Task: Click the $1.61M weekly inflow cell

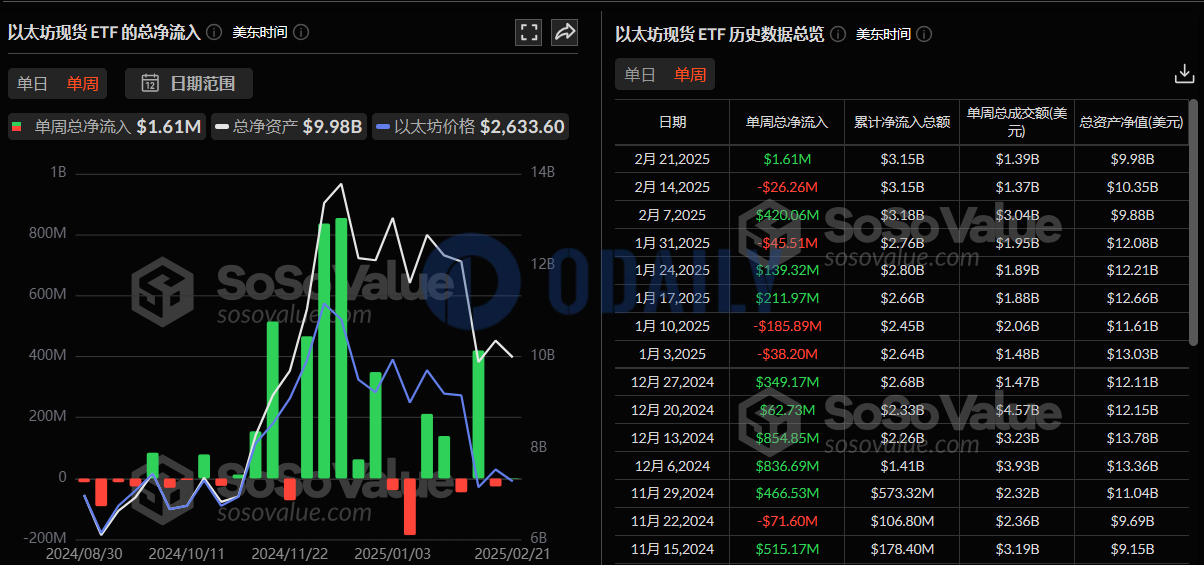Action: 787,159
